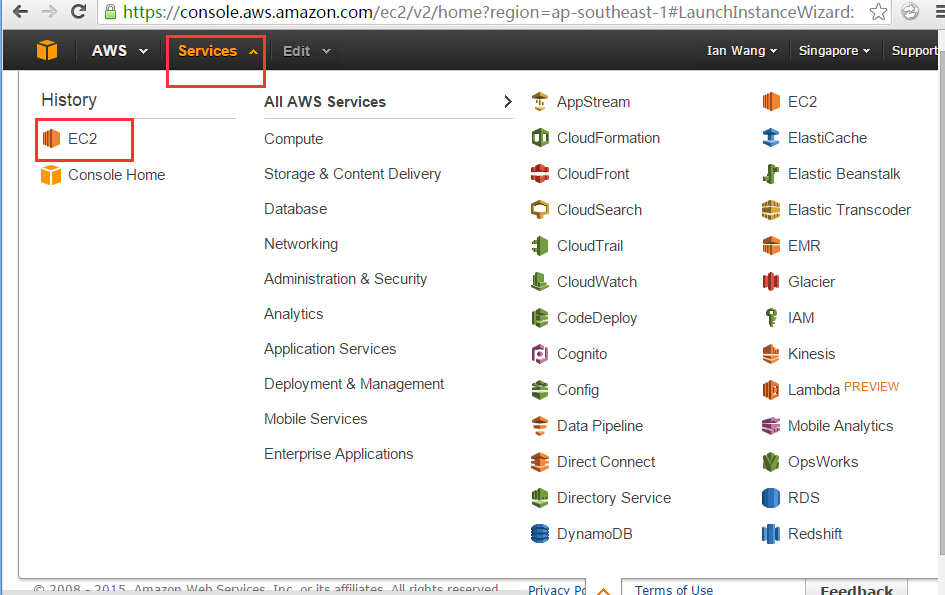Select the Storage & Content Delivery category
This screenshot has width=945, height=595.
(353, 174)
